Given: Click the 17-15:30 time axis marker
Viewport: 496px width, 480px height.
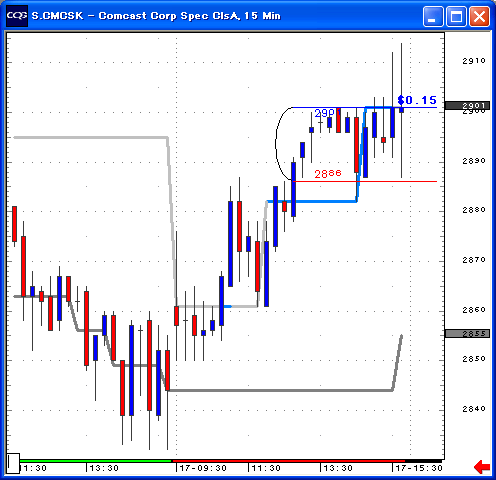Looking at the screenshot, I should coord(419,468).
